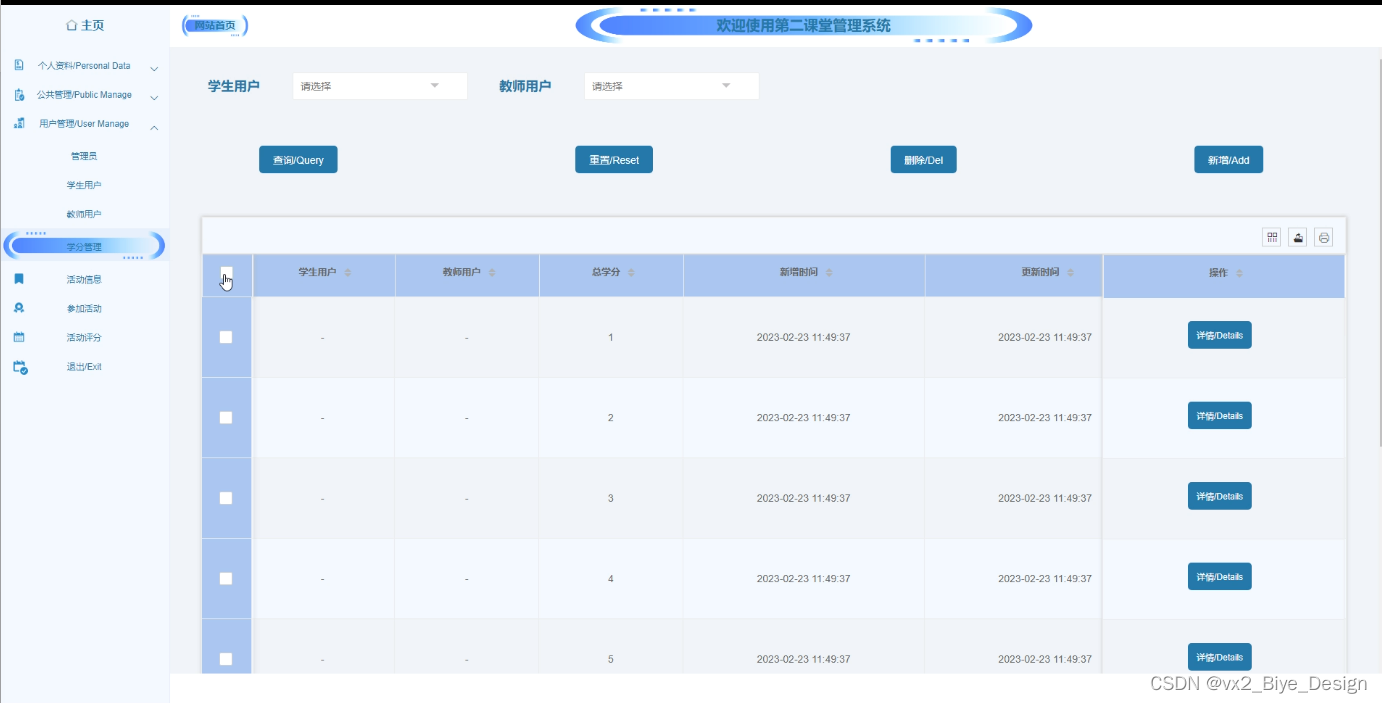The image size is (1382, 703).
Task: Click the 欢迎使用第二课堂管理系统 title banner
Action: tap(803, 26)
